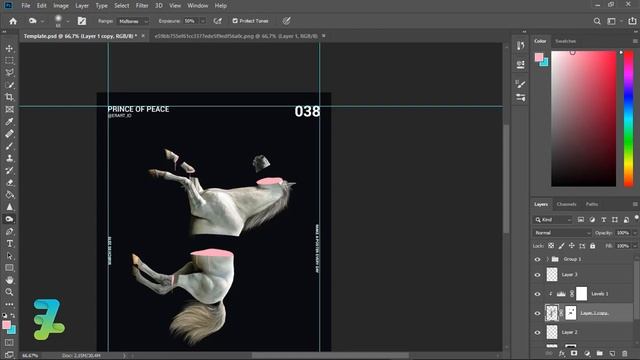This screenshot has height=360, width=640.
Task: Open the layer blend mode Normal dropdown
Action: (x=562, y=233)
